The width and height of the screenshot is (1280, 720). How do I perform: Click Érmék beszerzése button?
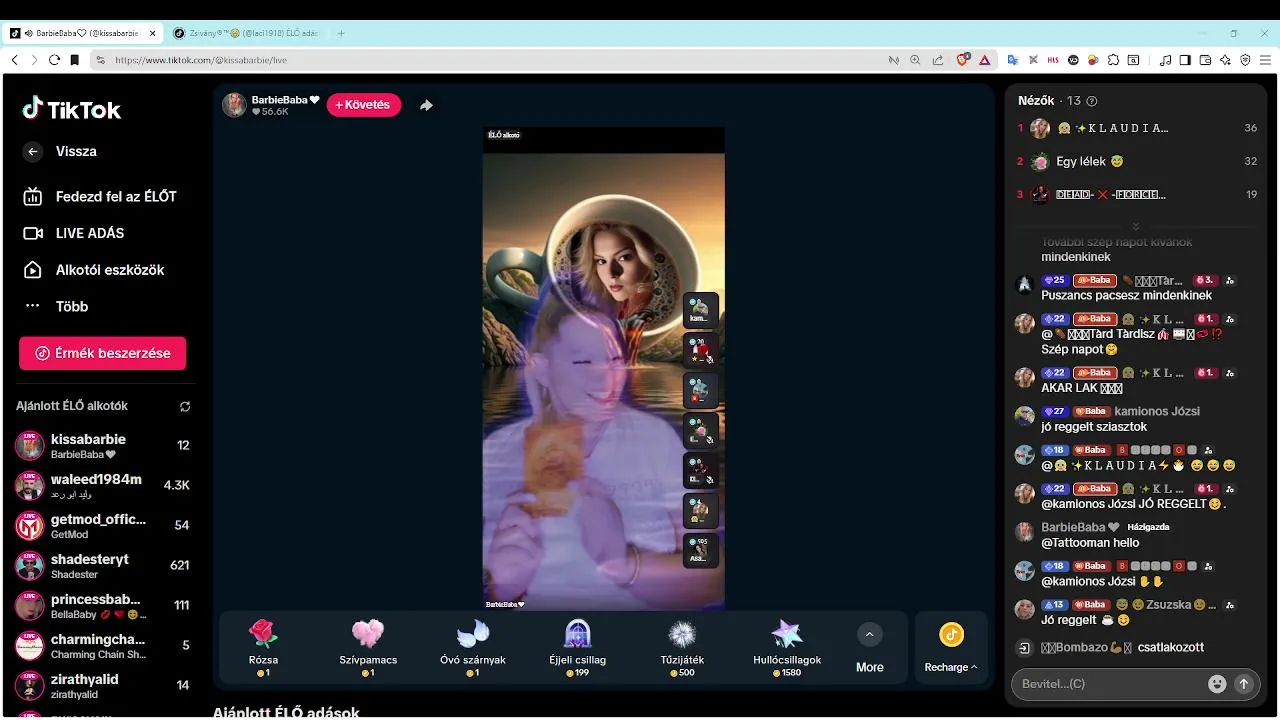tap(102, 353)
